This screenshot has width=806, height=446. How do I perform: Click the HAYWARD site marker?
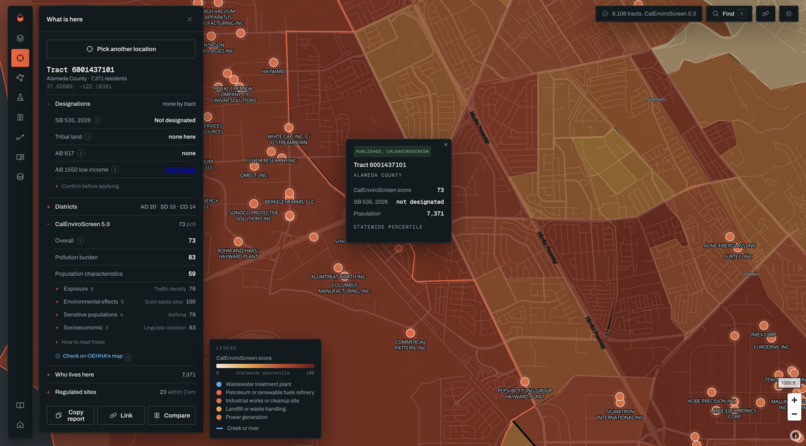pos(273,62)
